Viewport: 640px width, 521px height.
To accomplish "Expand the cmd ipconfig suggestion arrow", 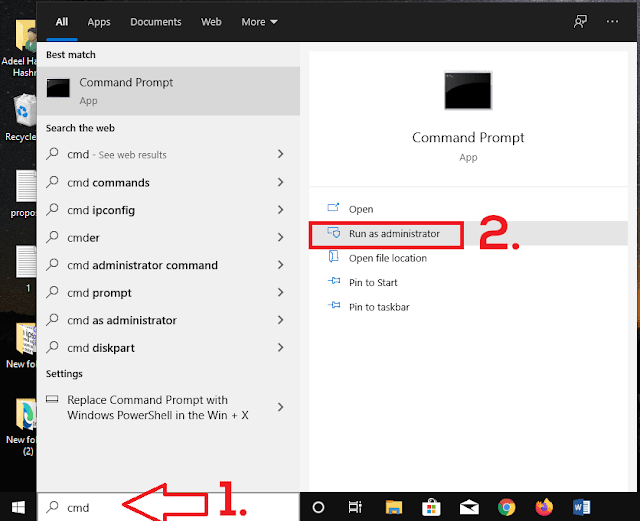I will coord(280,210).
